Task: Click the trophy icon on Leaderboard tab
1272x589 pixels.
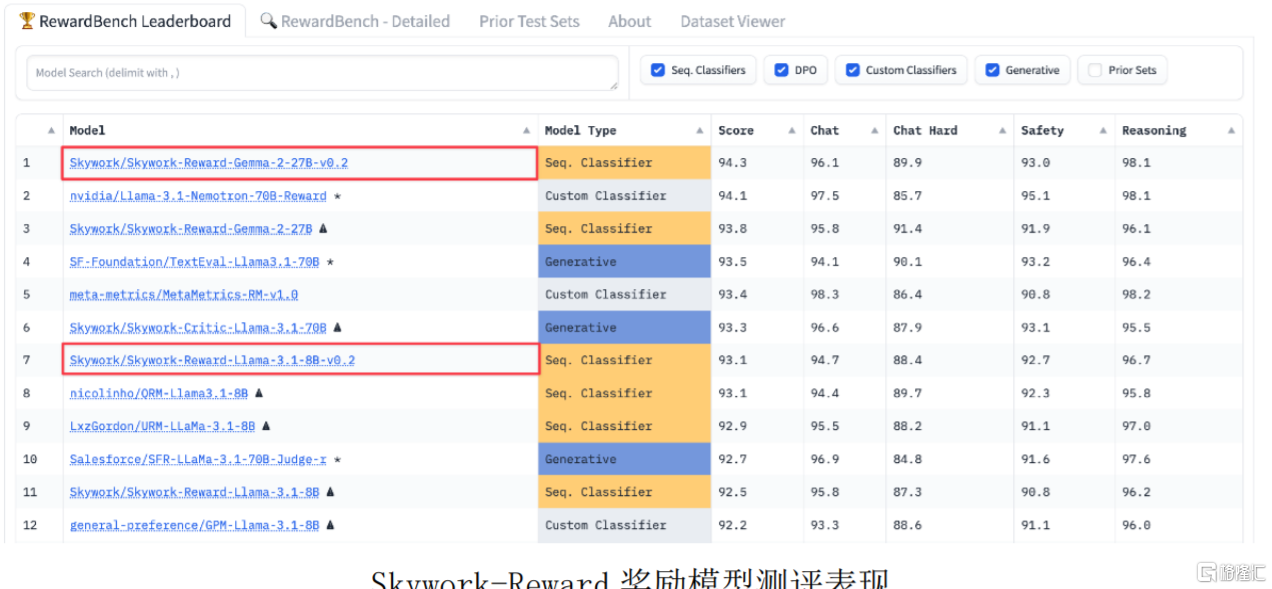Action: pyautogui.click(x=27, y=20)
